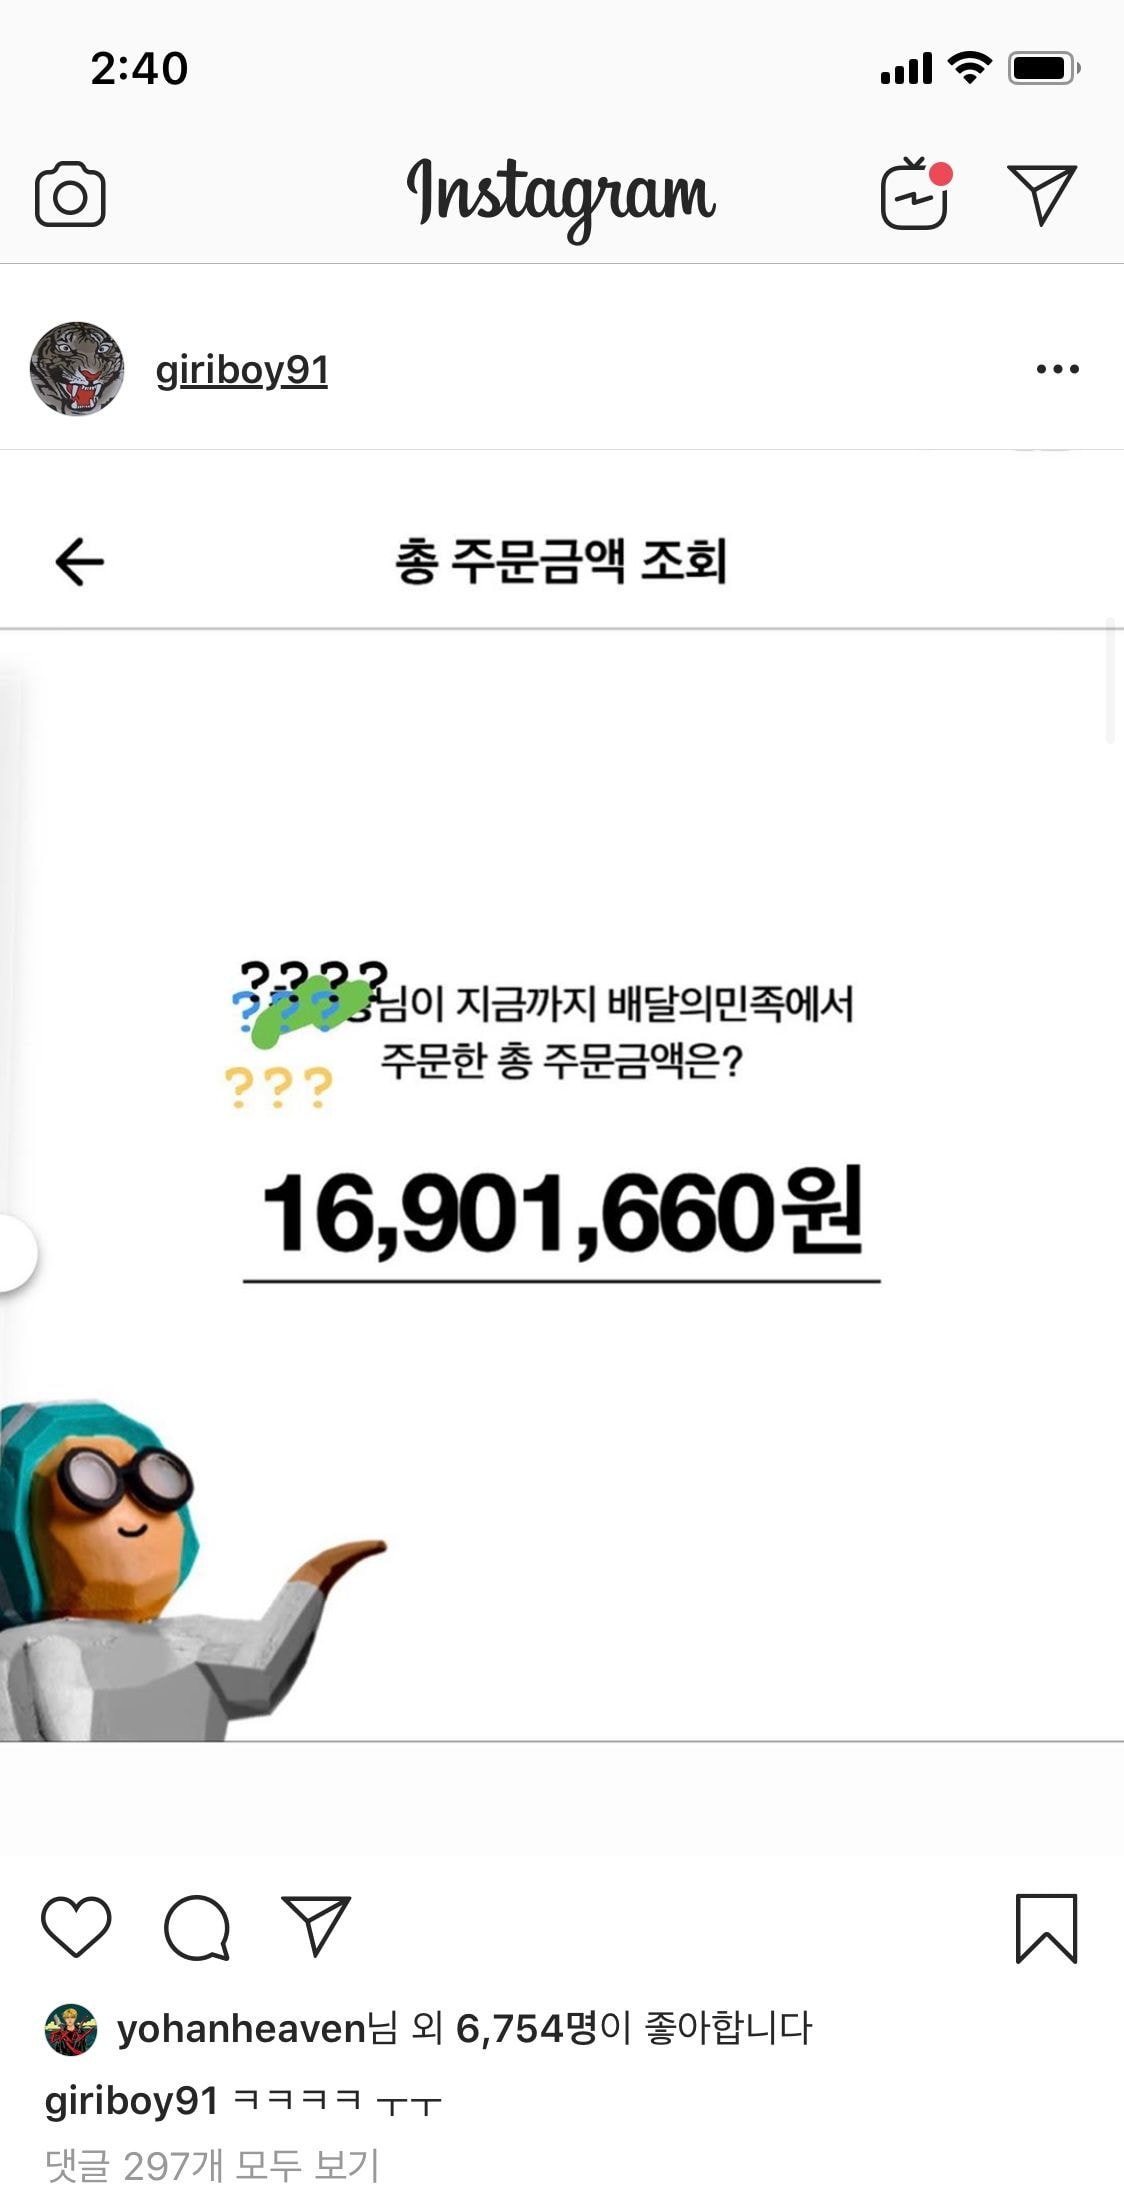The height and width of the screenshot is (2193, 1124).
Task: Like the post with heart icon
Action: (x=76, y=1926)
